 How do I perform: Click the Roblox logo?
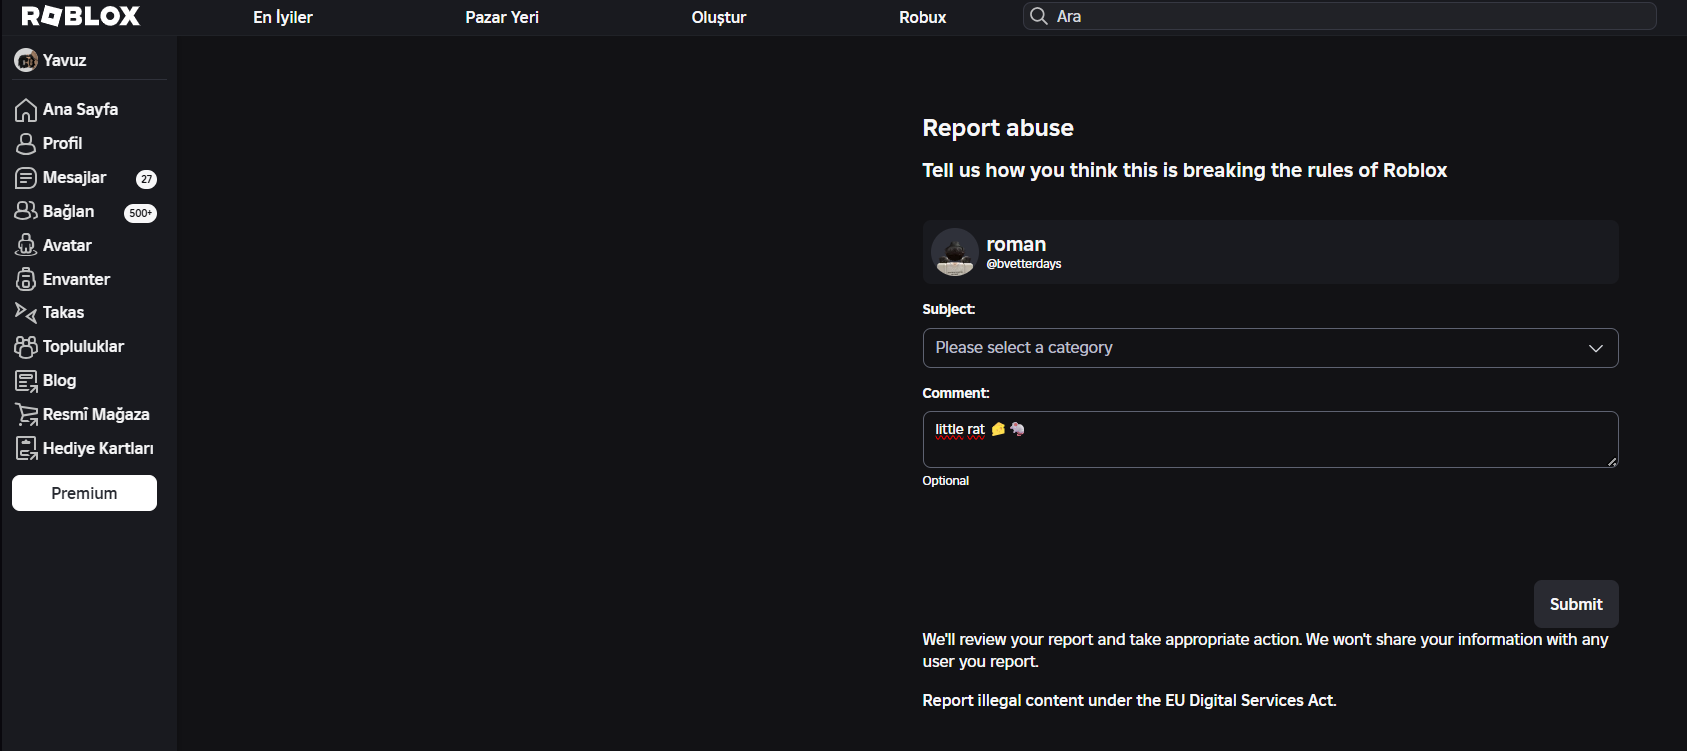click(x=81, y=16)
